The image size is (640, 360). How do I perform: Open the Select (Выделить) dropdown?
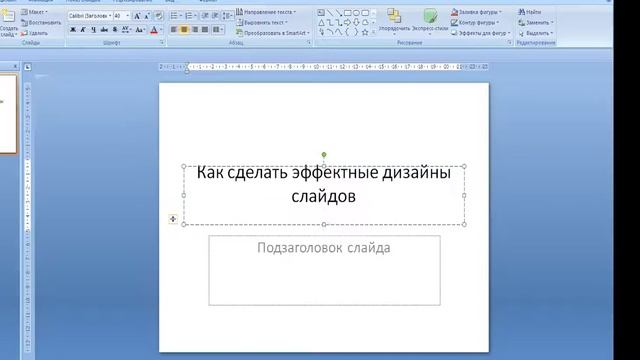click(537, 33)
